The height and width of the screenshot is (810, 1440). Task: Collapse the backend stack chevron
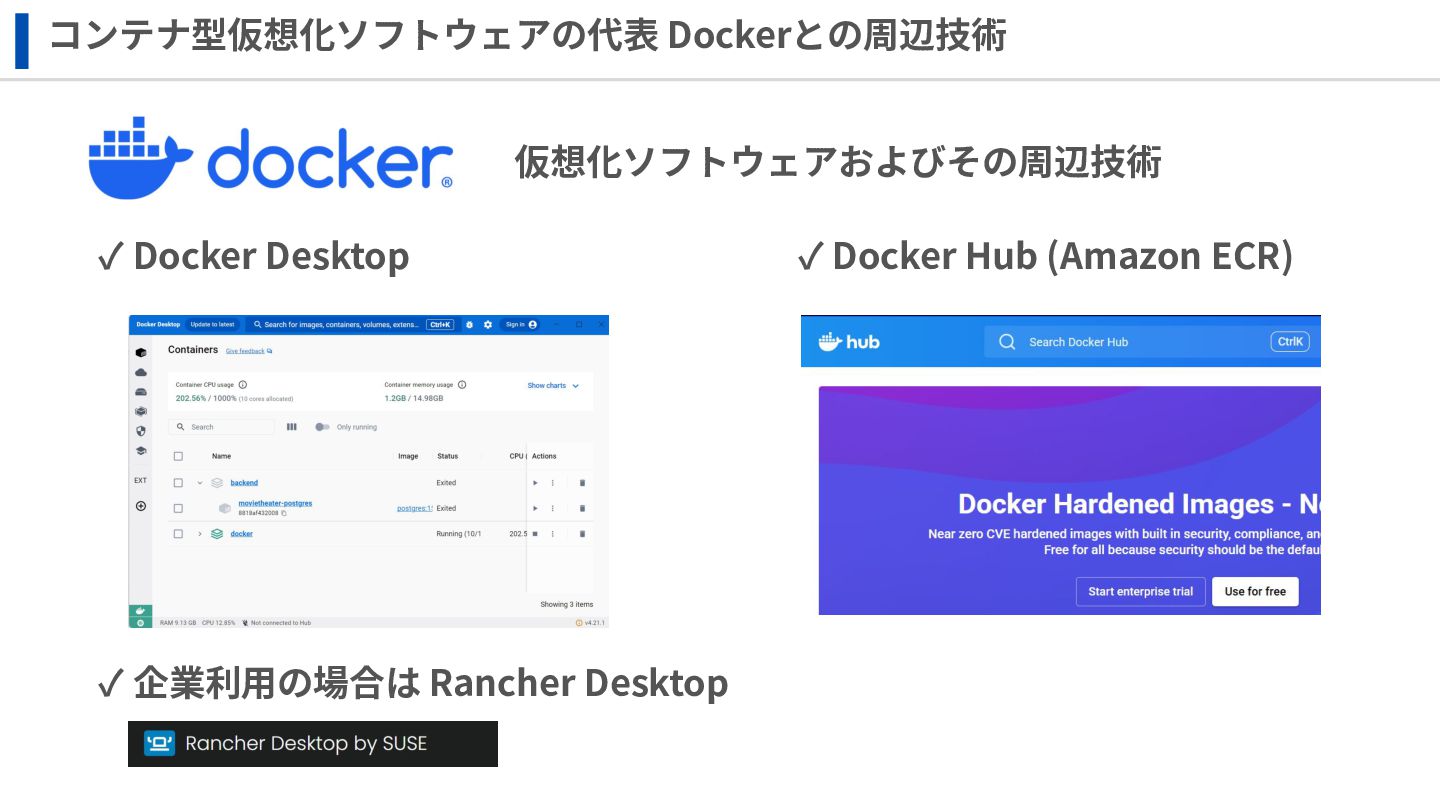(x=199, y=483)
